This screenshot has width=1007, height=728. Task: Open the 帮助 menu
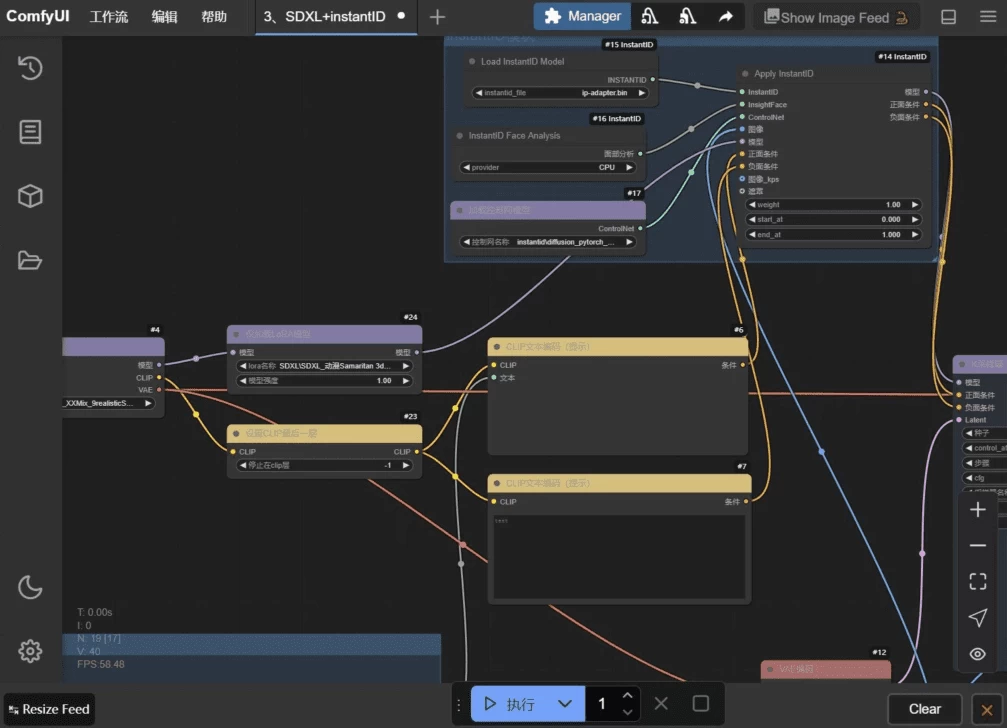pos(214,17)
